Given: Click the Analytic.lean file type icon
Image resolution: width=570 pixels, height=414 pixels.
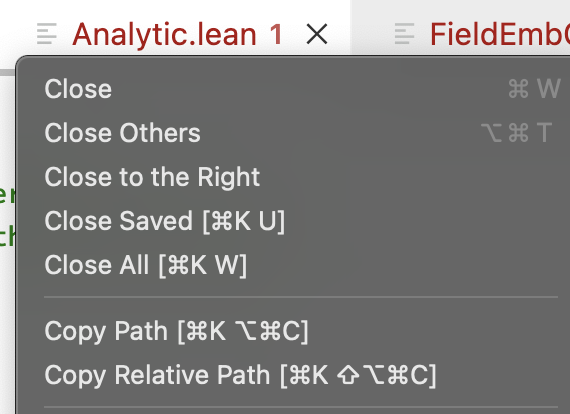Looking at the screenshot, I should click(x=47, y=34).
